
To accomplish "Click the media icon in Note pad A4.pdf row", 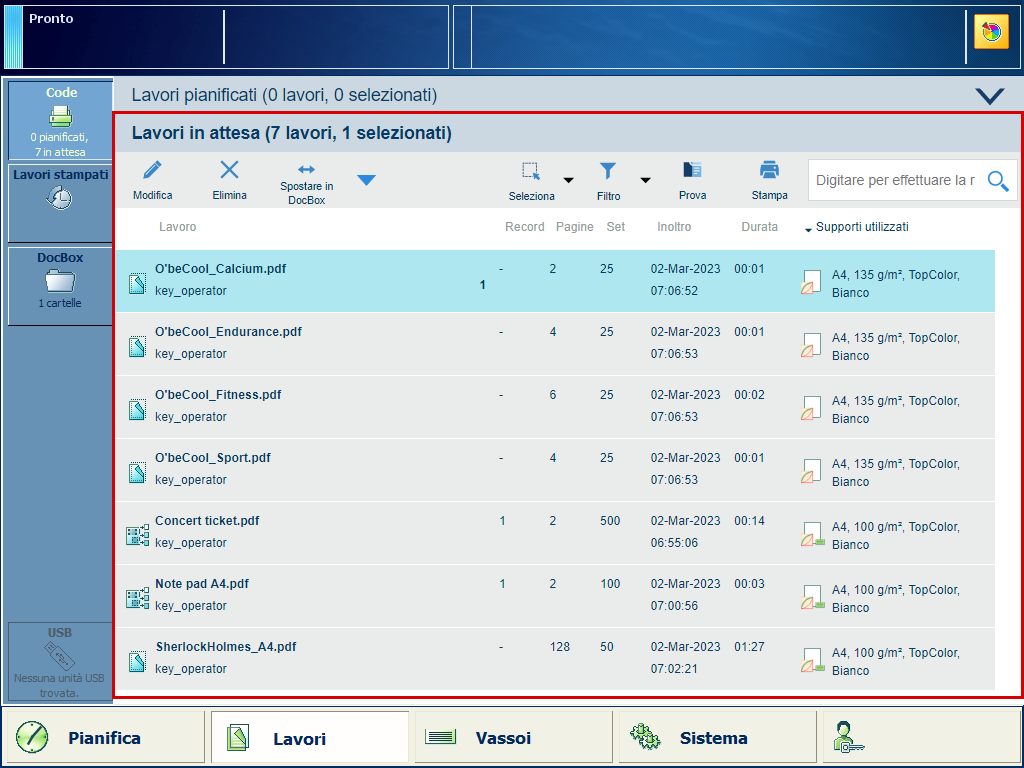I will tap(812, 598).
